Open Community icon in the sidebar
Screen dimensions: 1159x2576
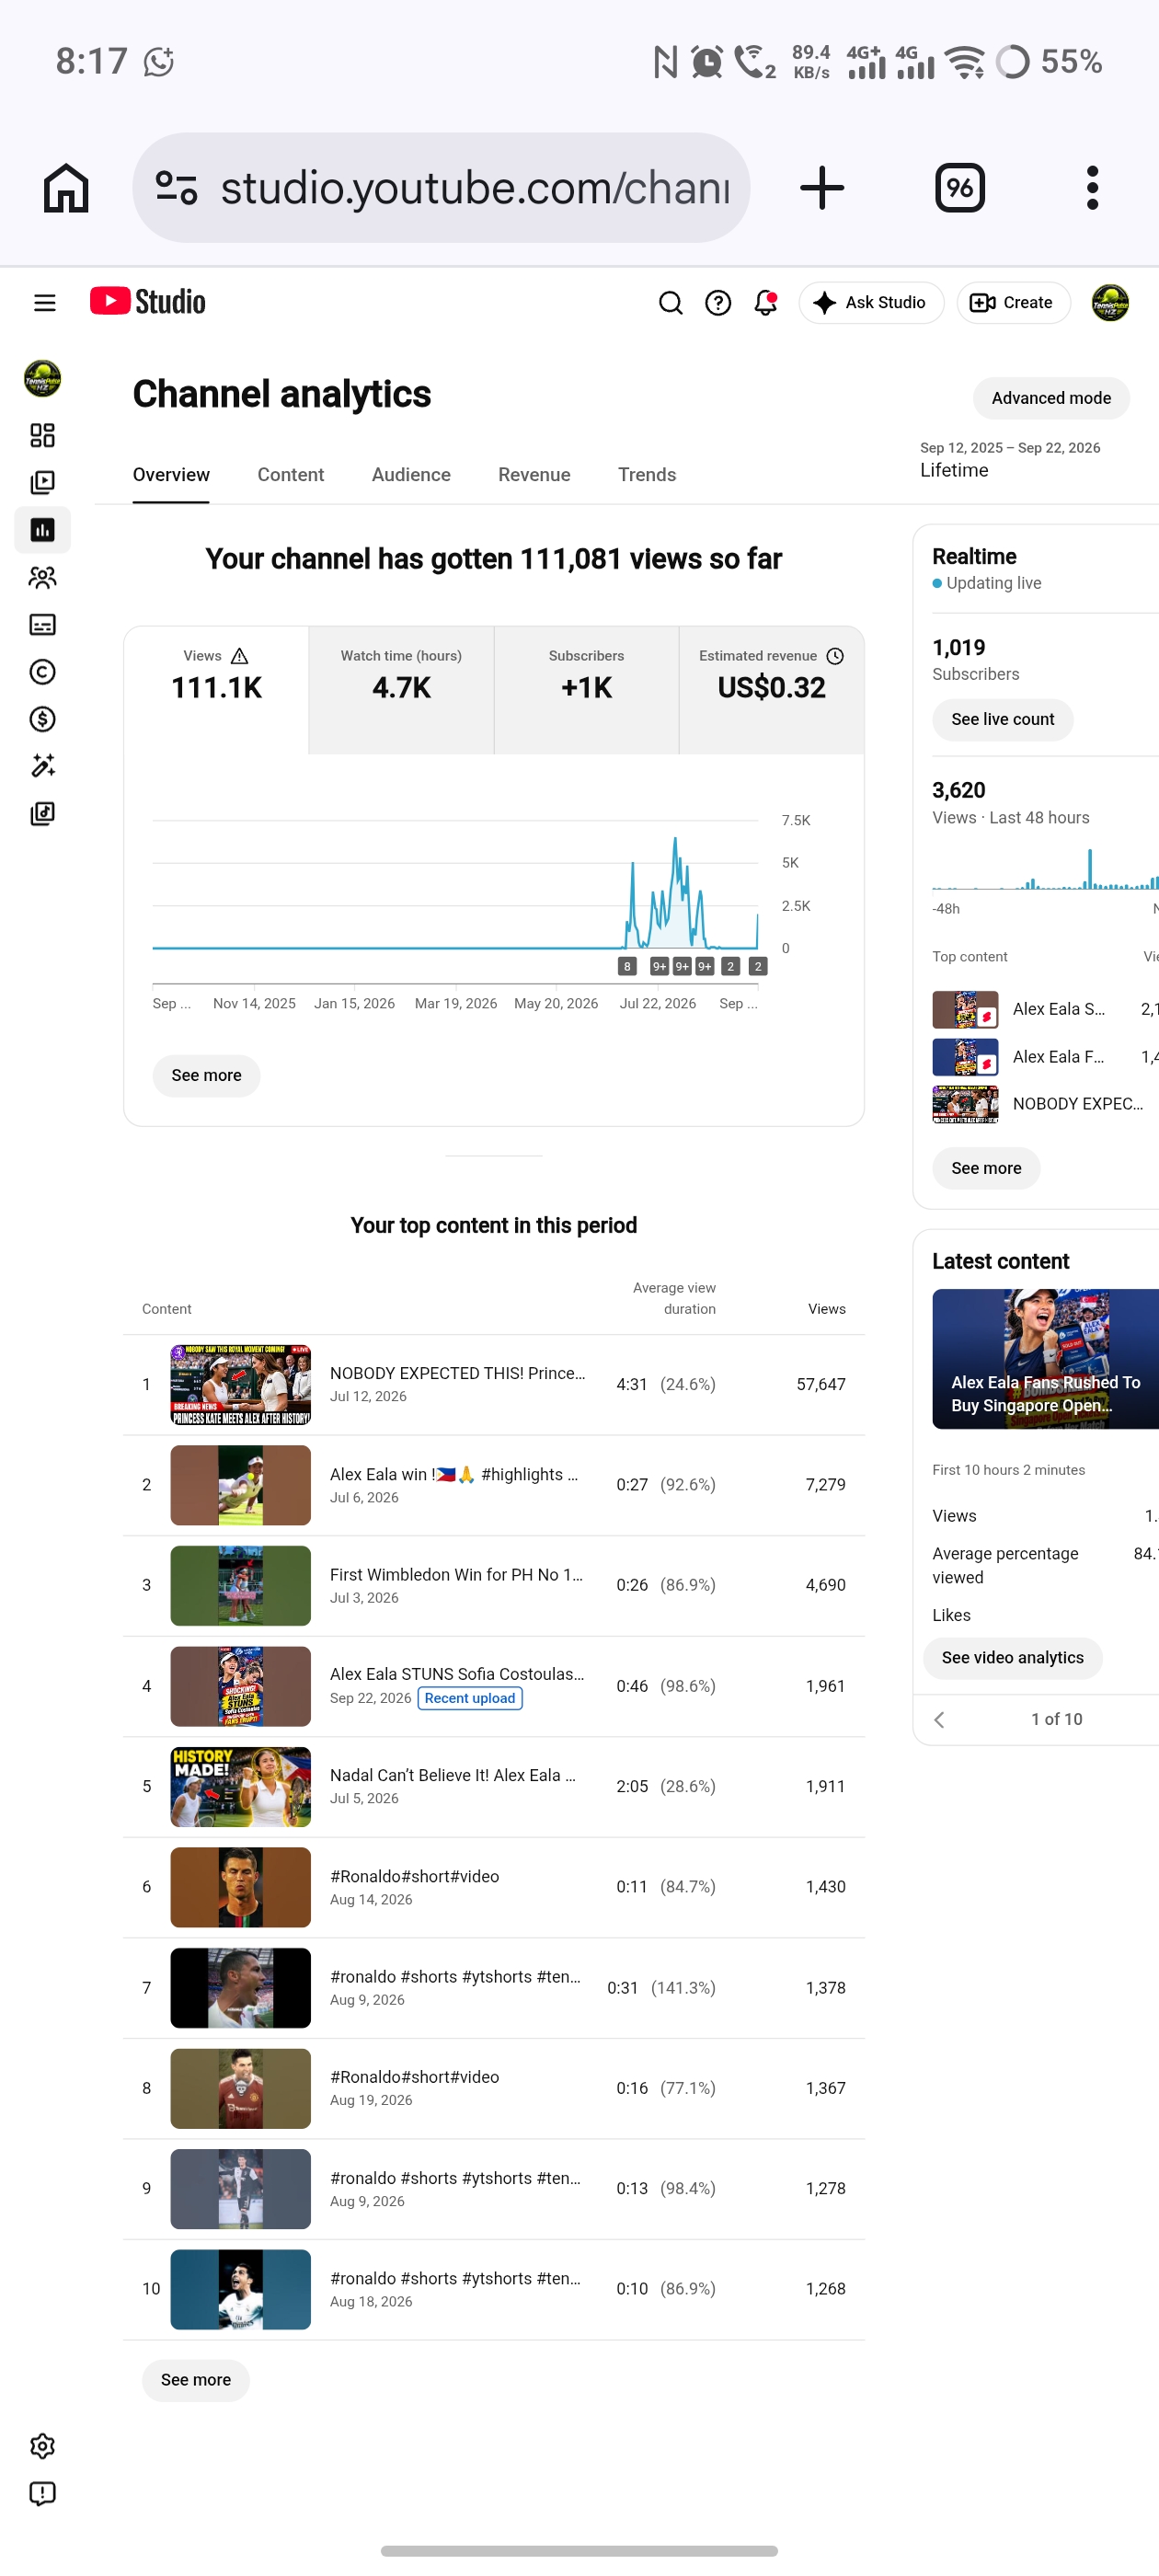point(42,577)
